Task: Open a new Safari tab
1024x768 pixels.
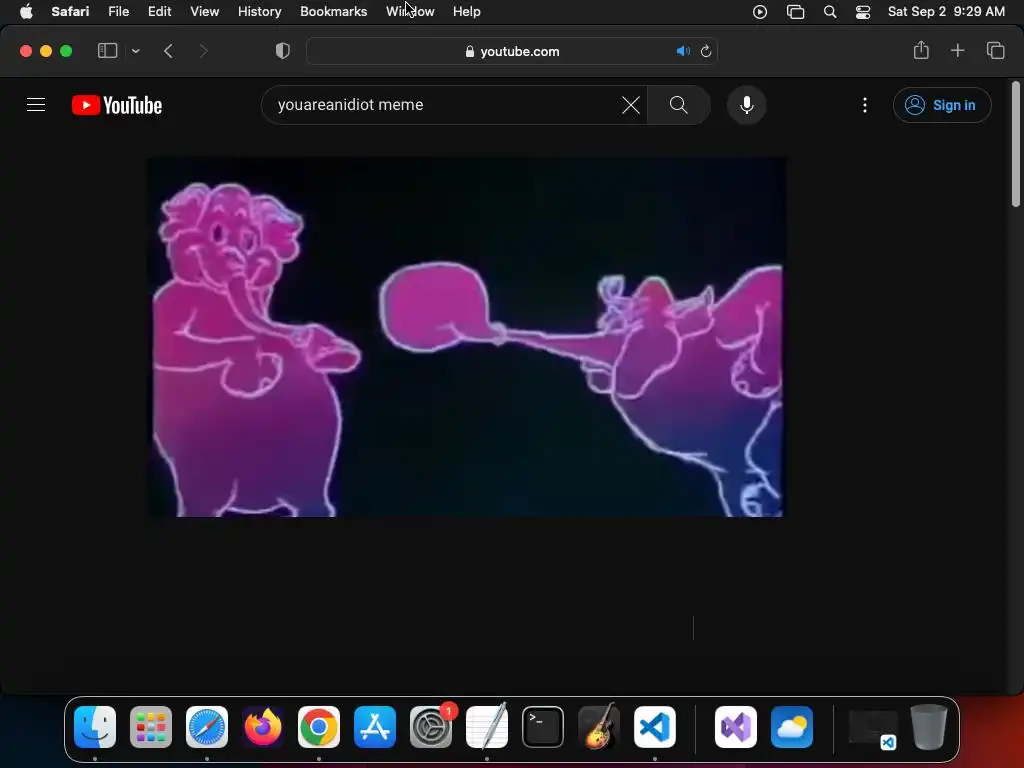Action: [x=957, y=50]
